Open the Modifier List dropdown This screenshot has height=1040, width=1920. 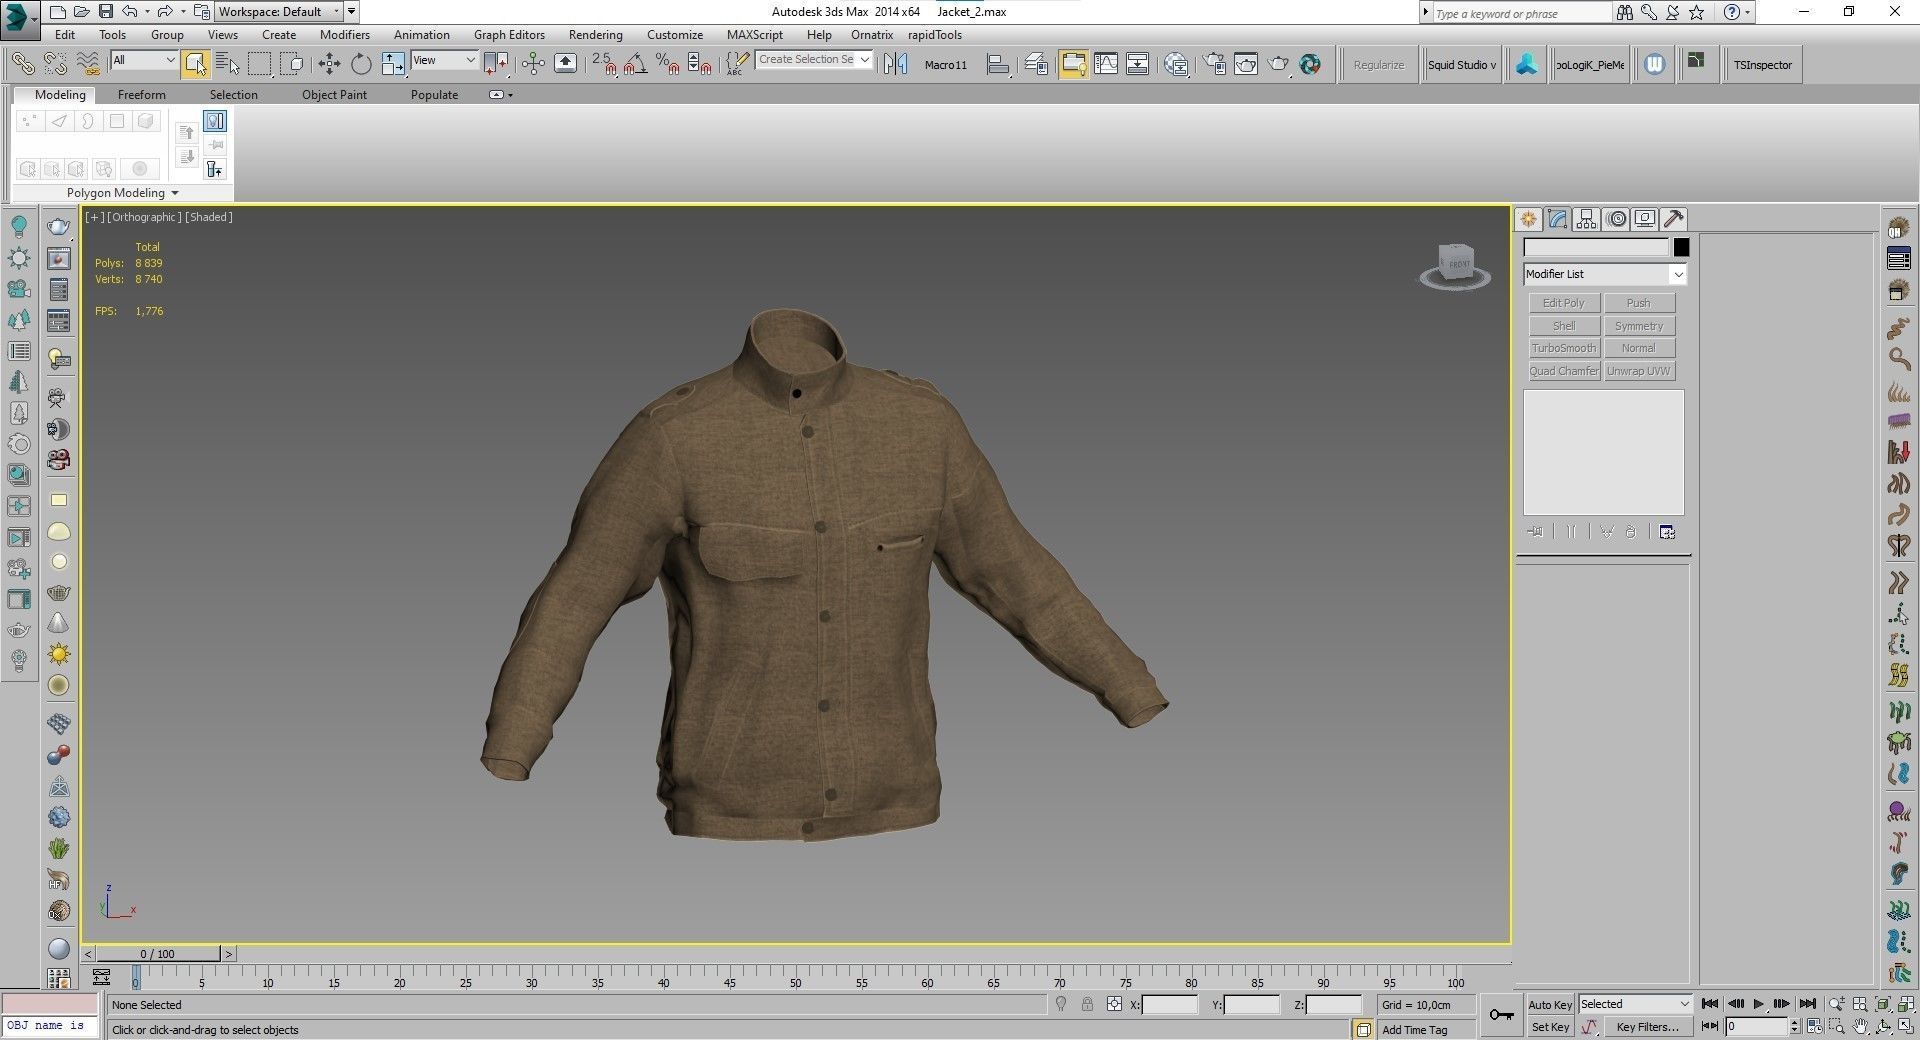pyautogui.click(x=1605, y=274)
